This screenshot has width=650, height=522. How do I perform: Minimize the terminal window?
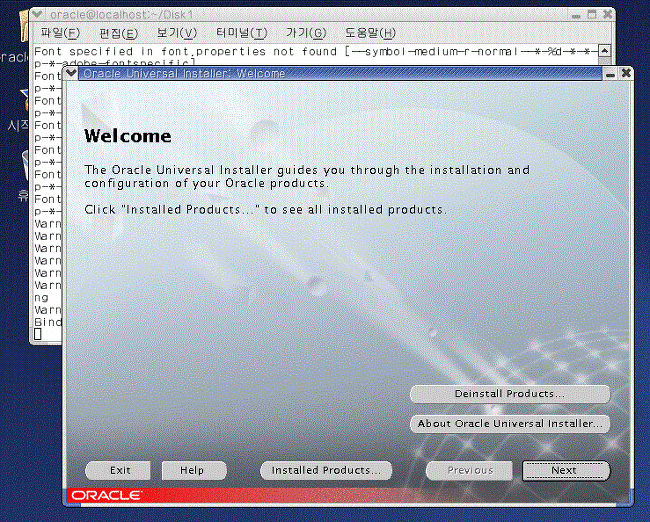point(576,15)
